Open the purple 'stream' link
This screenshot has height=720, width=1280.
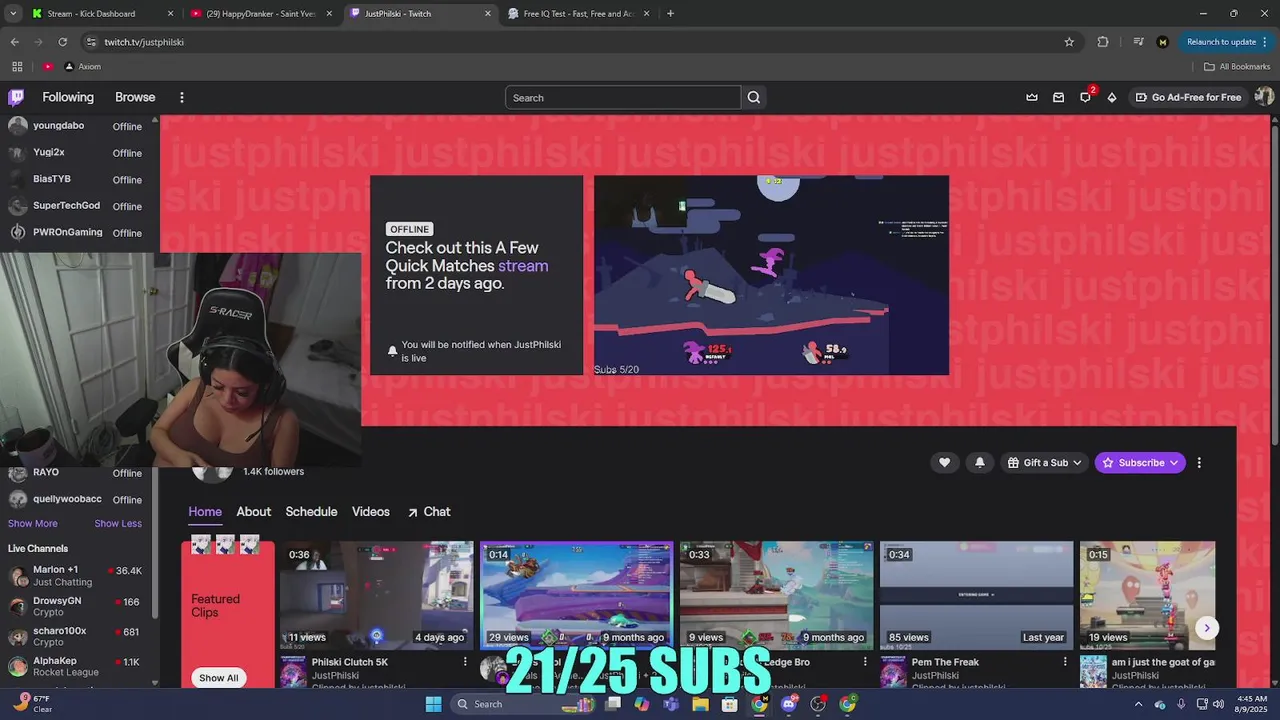(523, 266)
